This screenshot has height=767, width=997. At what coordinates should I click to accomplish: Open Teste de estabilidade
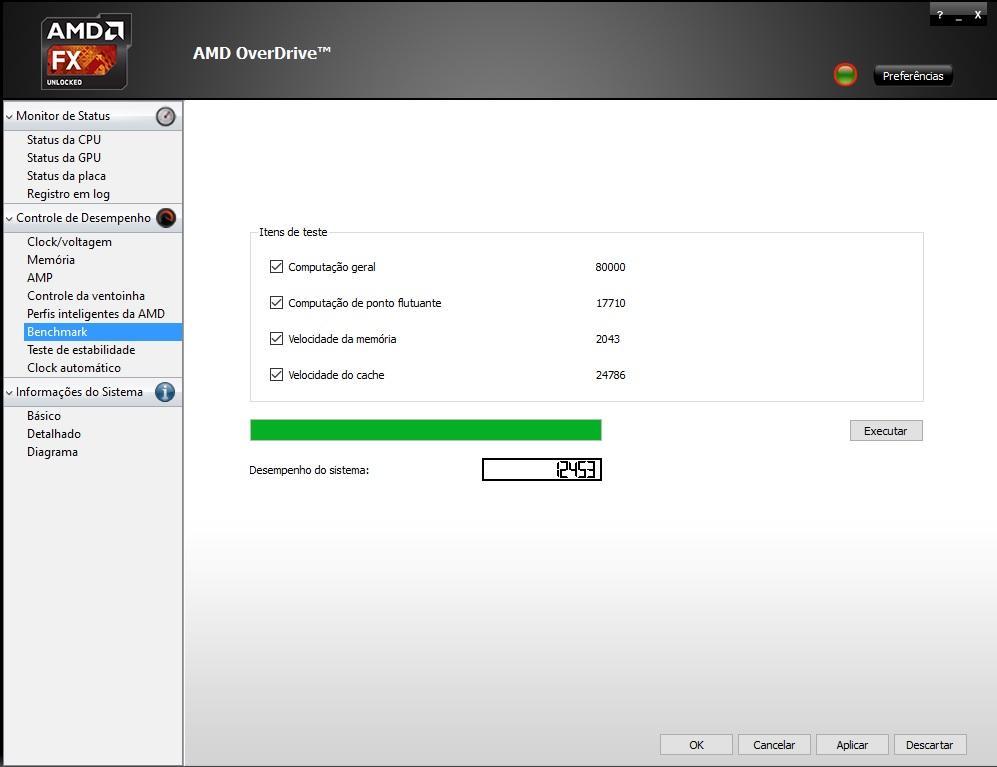coord(81,350)
